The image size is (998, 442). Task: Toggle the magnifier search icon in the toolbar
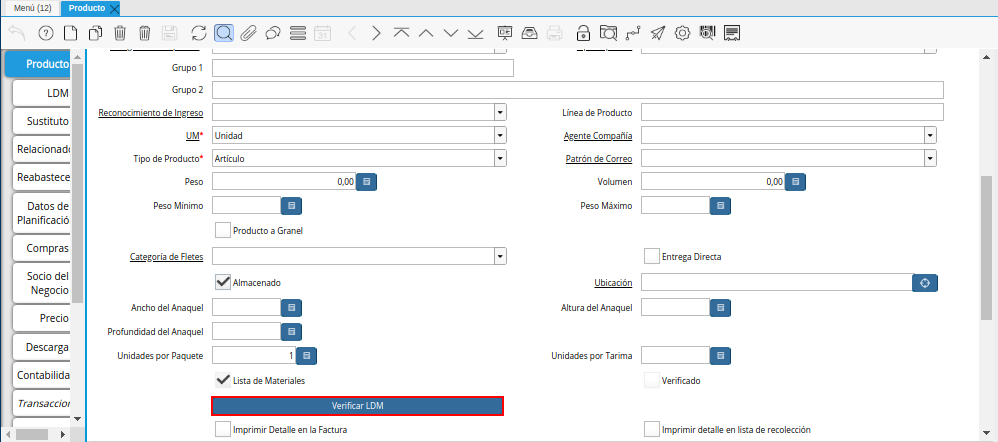click(x=224, y=33)
